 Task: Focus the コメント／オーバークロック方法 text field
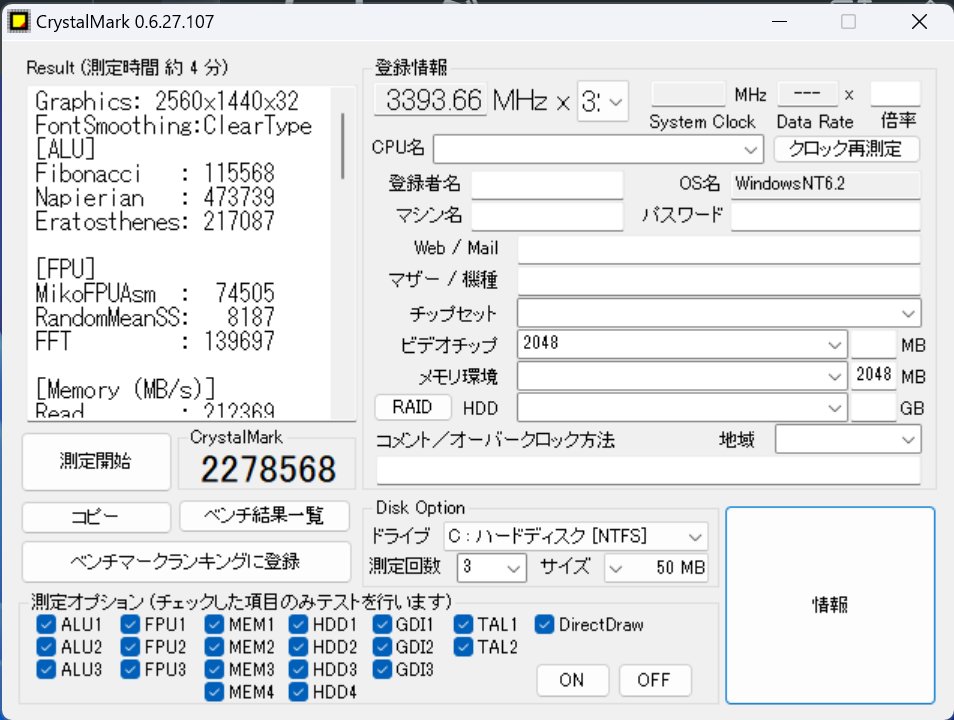pyautogui.click(x=648, y=470)
